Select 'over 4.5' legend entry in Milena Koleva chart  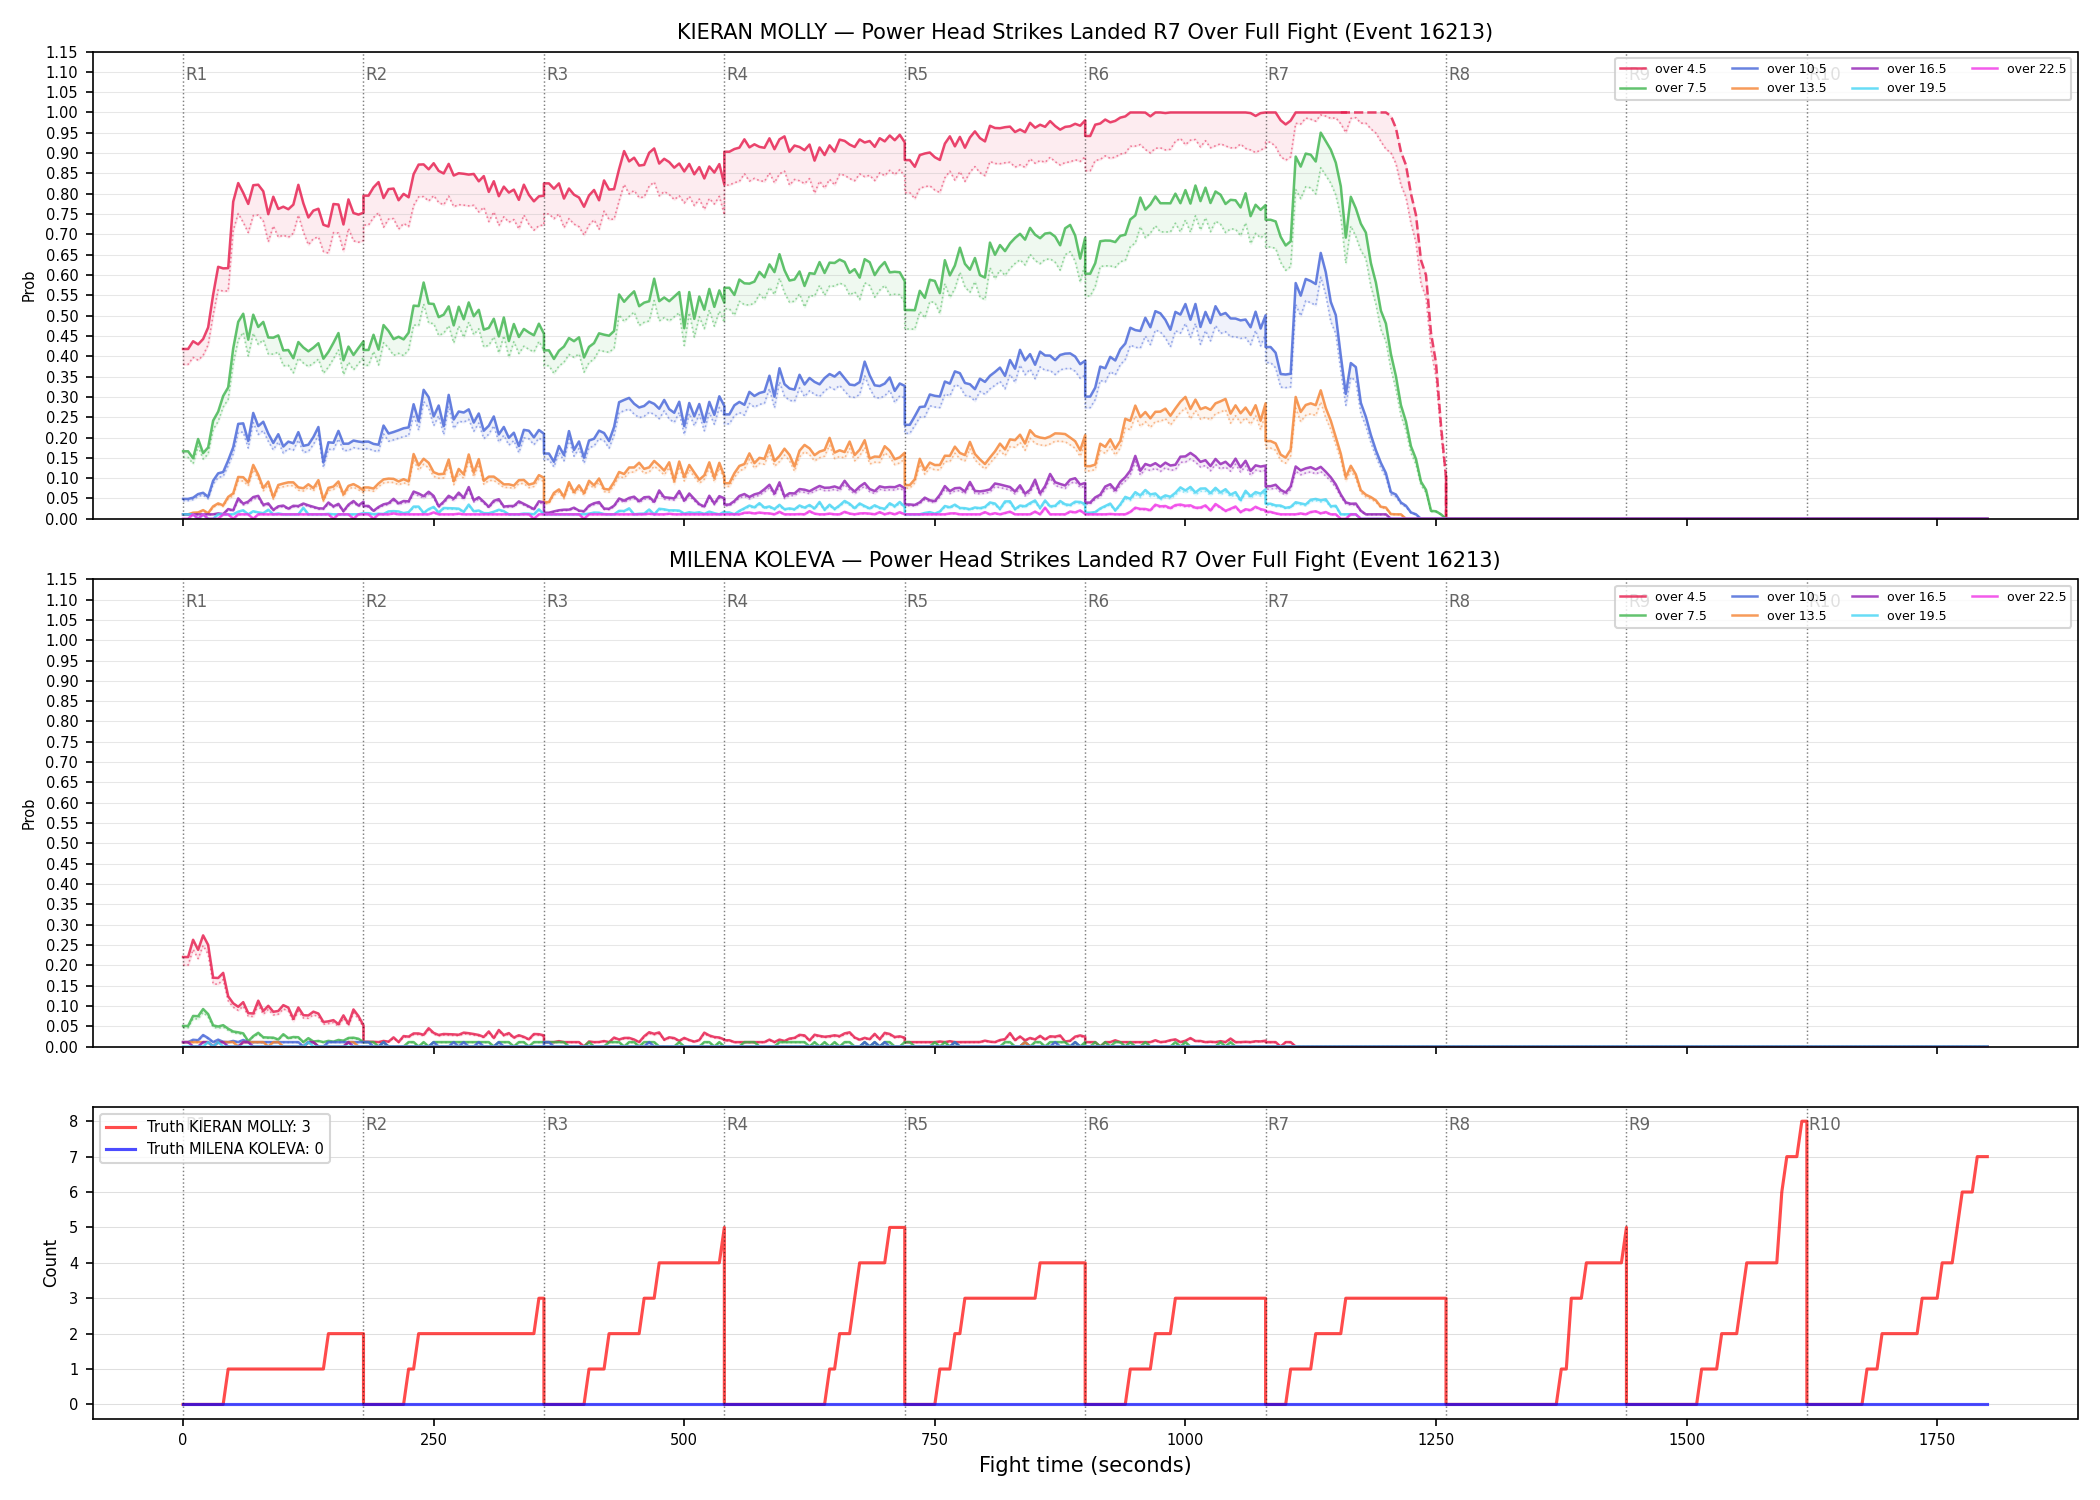point(1662,597)
